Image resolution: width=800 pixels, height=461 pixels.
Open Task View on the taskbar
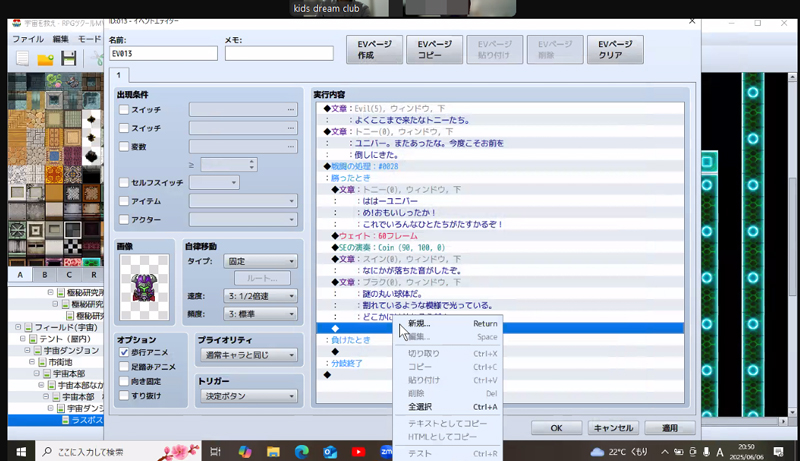coord(215,452)
